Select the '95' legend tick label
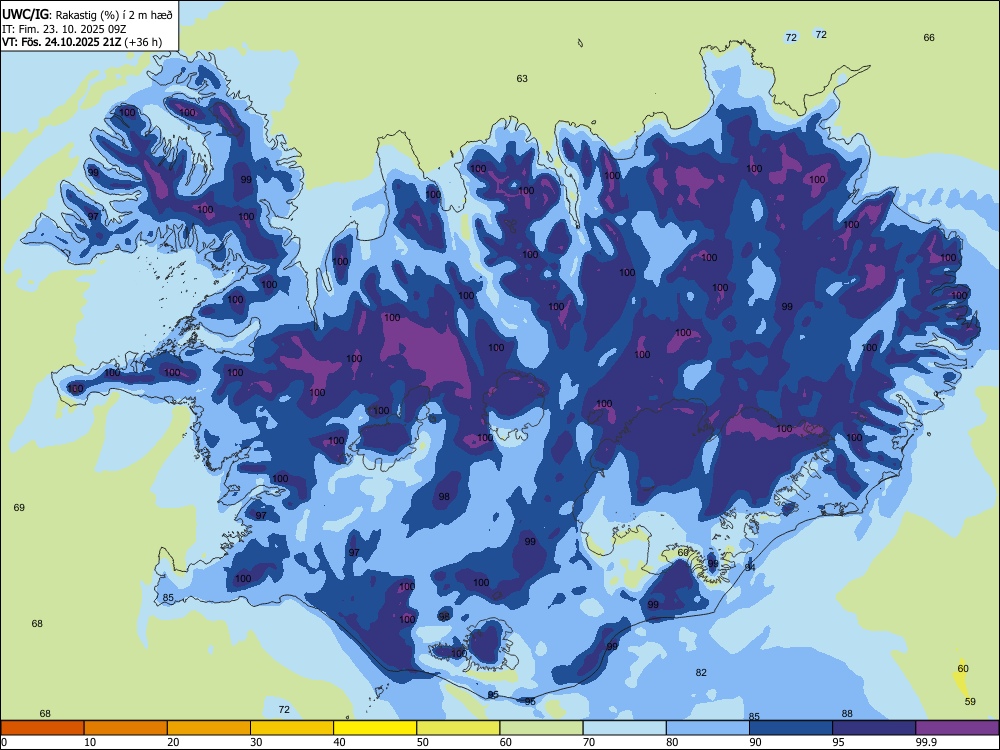The width and height of the screenshot is (1000, 750). coord(838,742)
